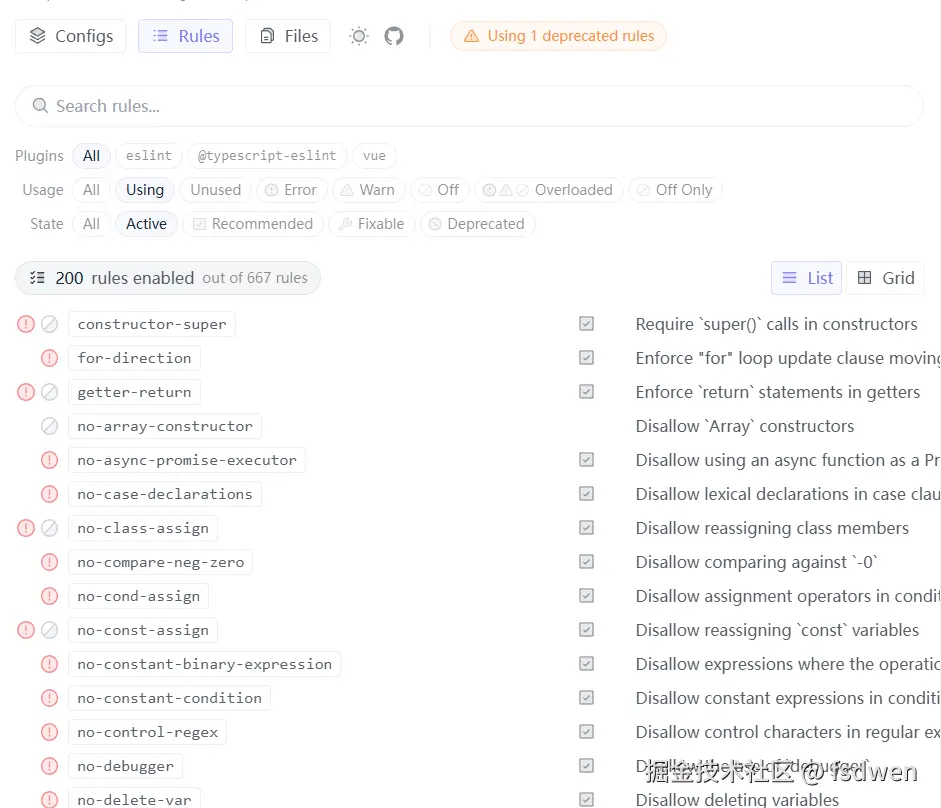The width and height of the screenshot is (941, 808).
Task: Click the error icon beside no-constant-condition
Action: coord(49,698)
